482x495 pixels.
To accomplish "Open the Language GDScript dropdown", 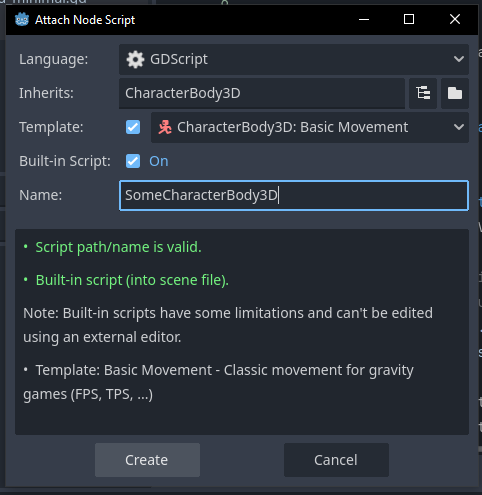I will (x=294, y=59).
